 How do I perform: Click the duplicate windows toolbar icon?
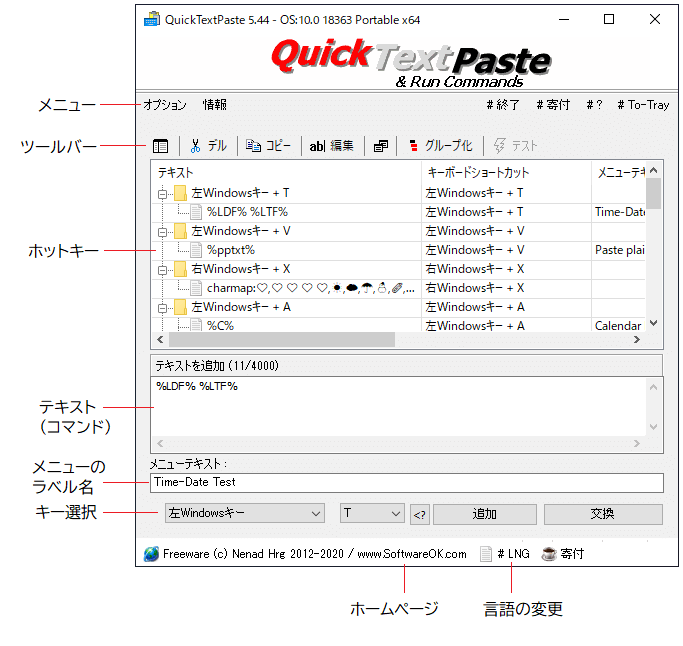click(x=381, y=146)
